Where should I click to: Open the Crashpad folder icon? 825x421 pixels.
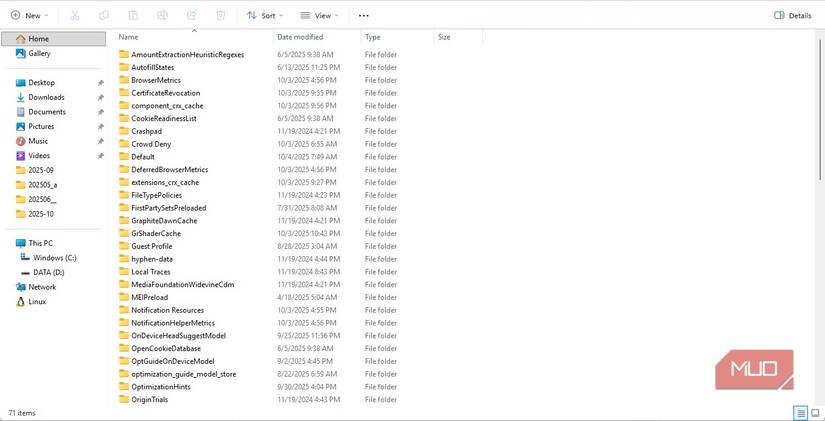coord(124,131)
